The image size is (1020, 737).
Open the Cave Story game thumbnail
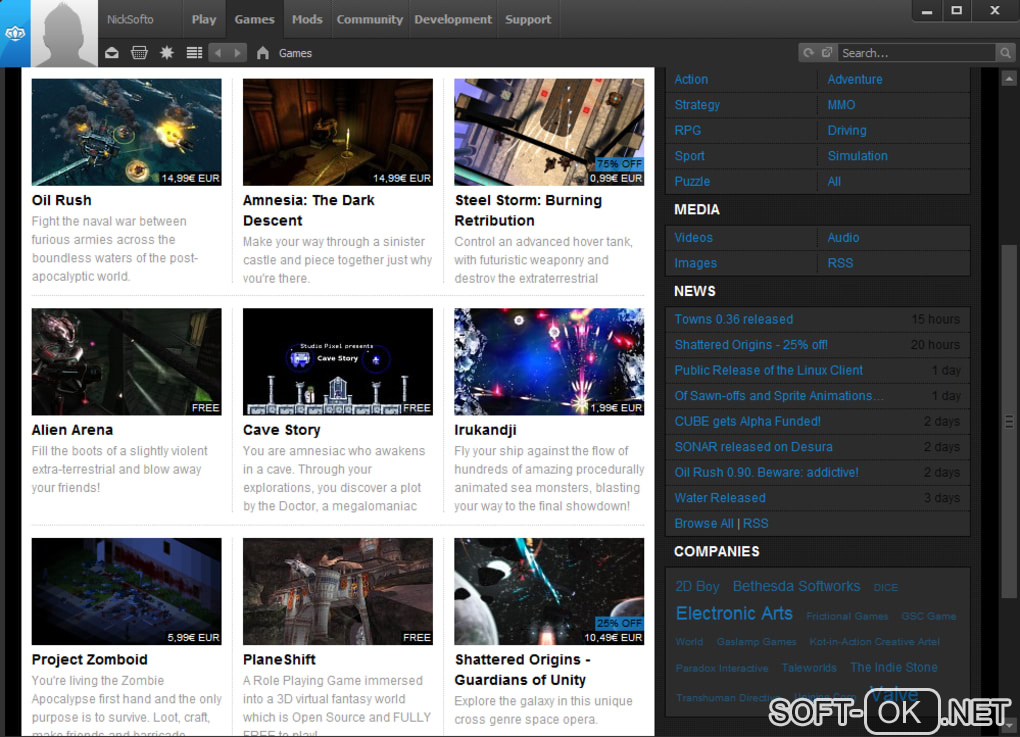coord(338,361)
